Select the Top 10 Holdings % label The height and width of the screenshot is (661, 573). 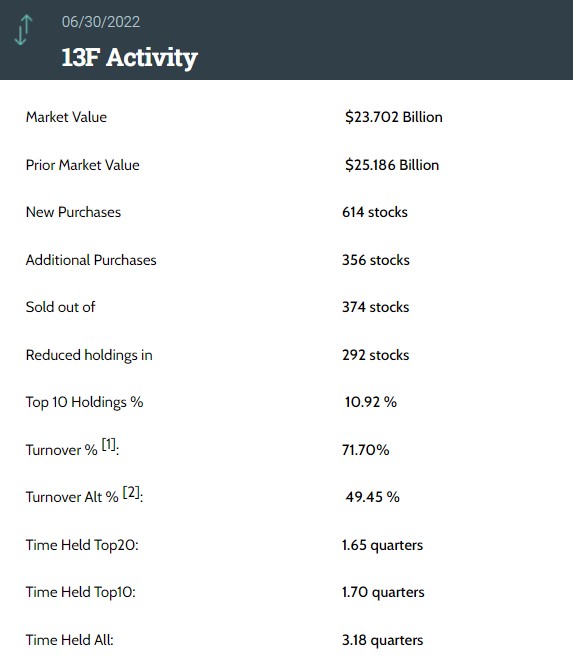tap(84, 402)
